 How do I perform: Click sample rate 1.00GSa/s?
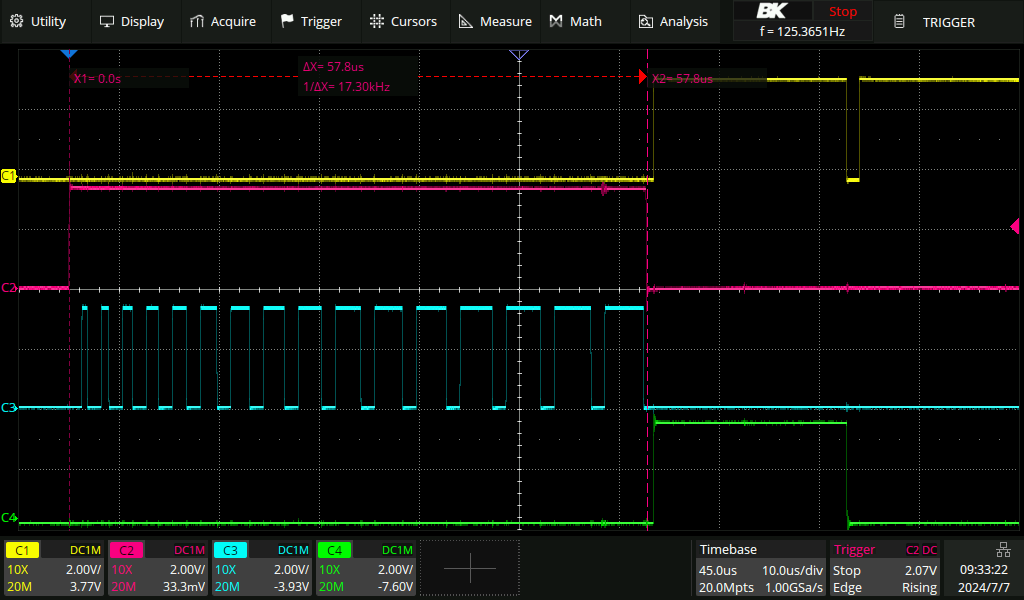coord(793,588)
